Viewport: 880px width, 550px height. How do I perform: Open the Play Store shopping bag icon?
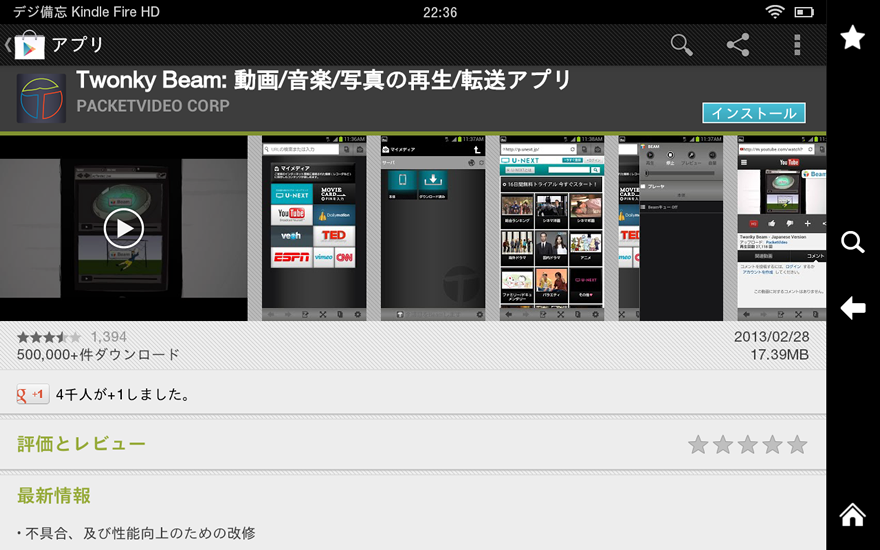click(29, 45)
